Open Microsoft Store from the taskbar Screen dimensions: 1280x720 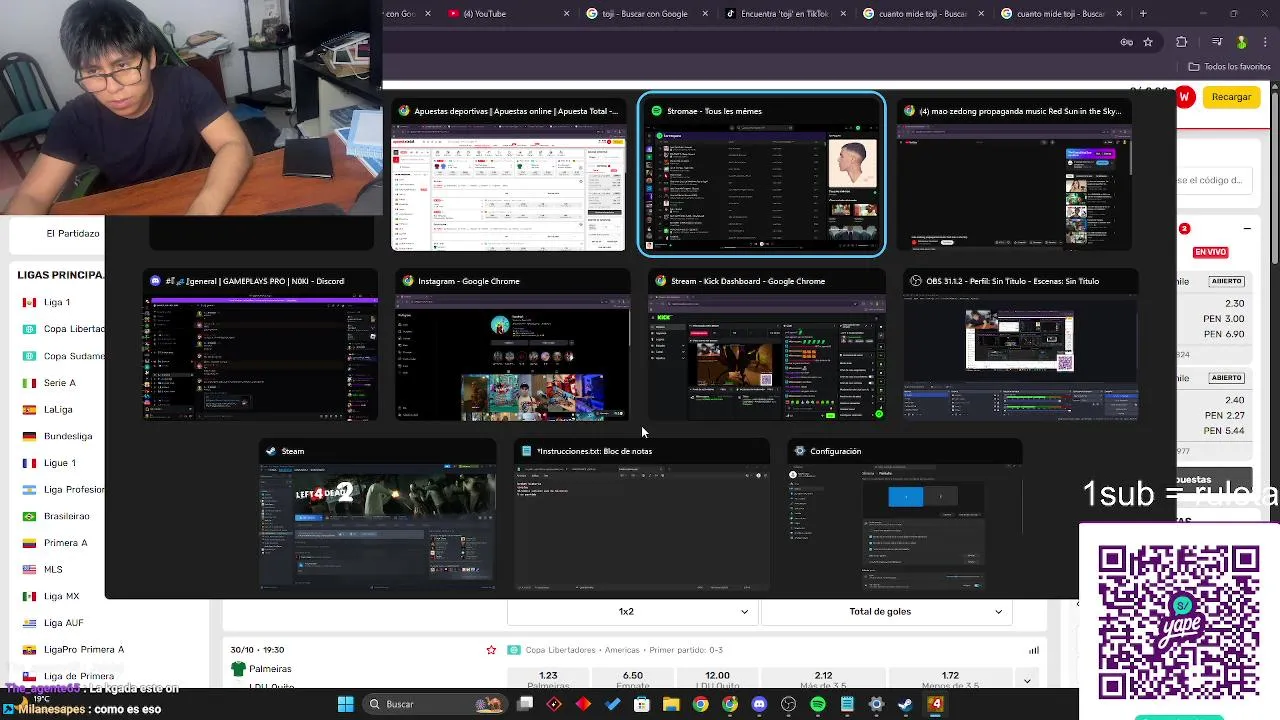coord(642,704)
